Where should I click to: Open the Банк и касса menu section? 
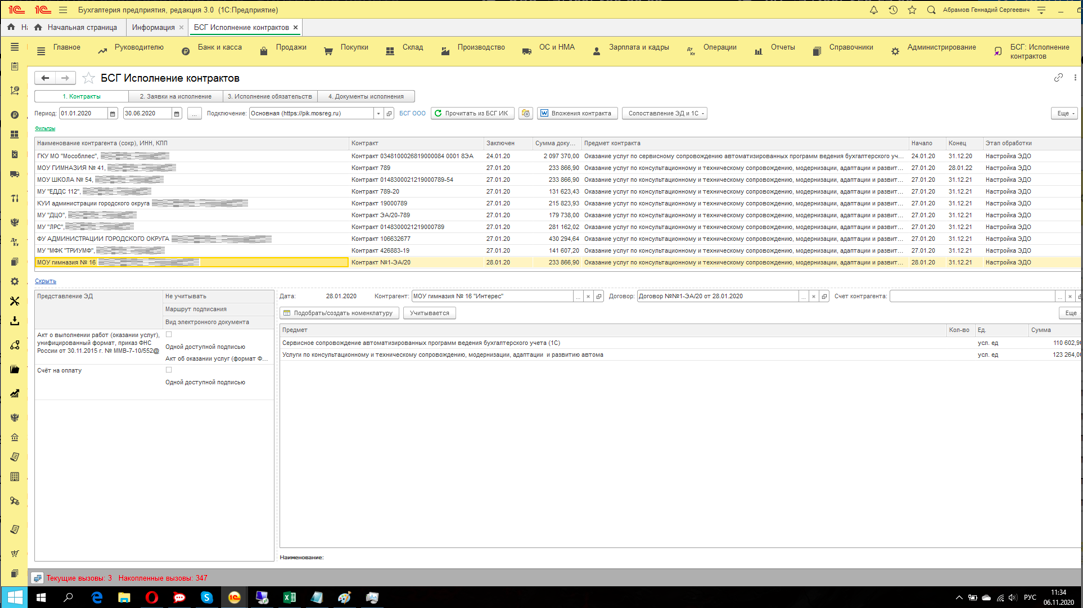click(218, 48)
